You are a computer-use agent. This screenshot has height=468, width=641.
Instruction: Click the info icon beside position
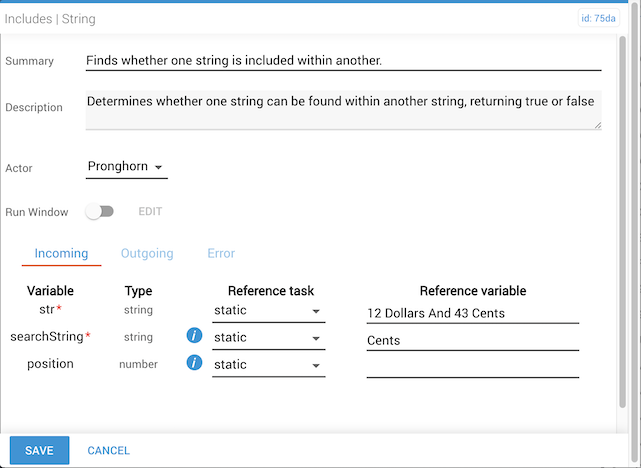195,365
